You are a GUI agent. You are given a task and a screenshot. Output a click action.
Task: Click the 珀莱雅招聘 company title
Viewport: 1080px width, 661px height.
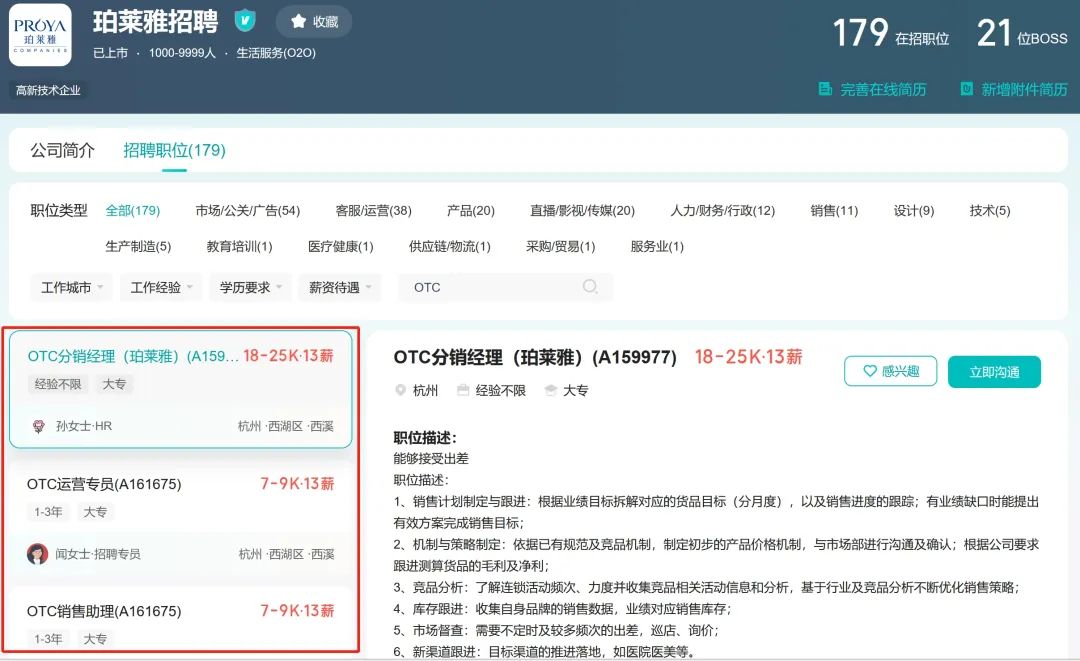(156, 21)
